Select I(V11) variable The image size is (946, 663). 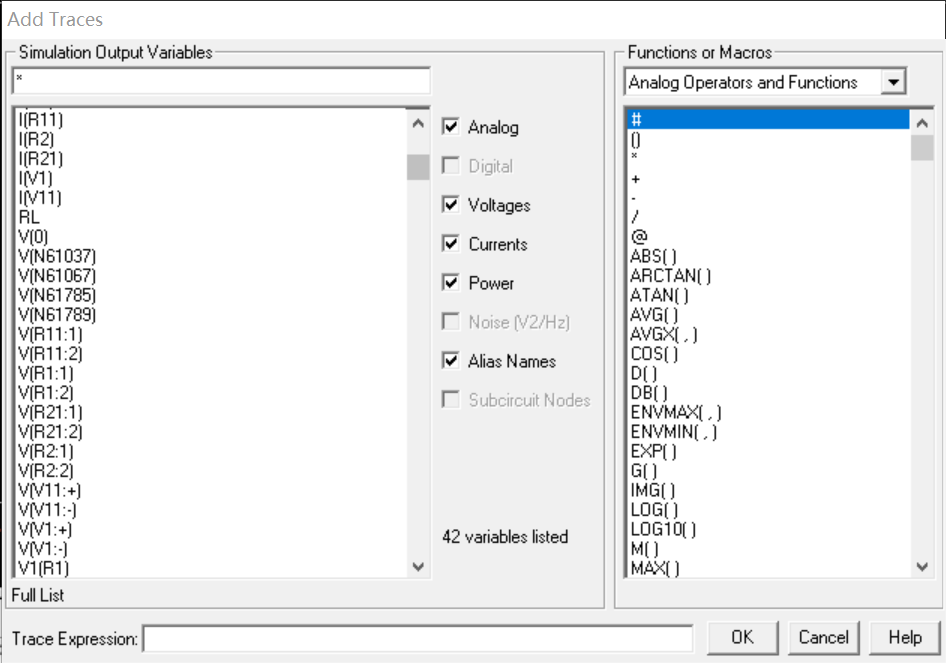[40, 198]
